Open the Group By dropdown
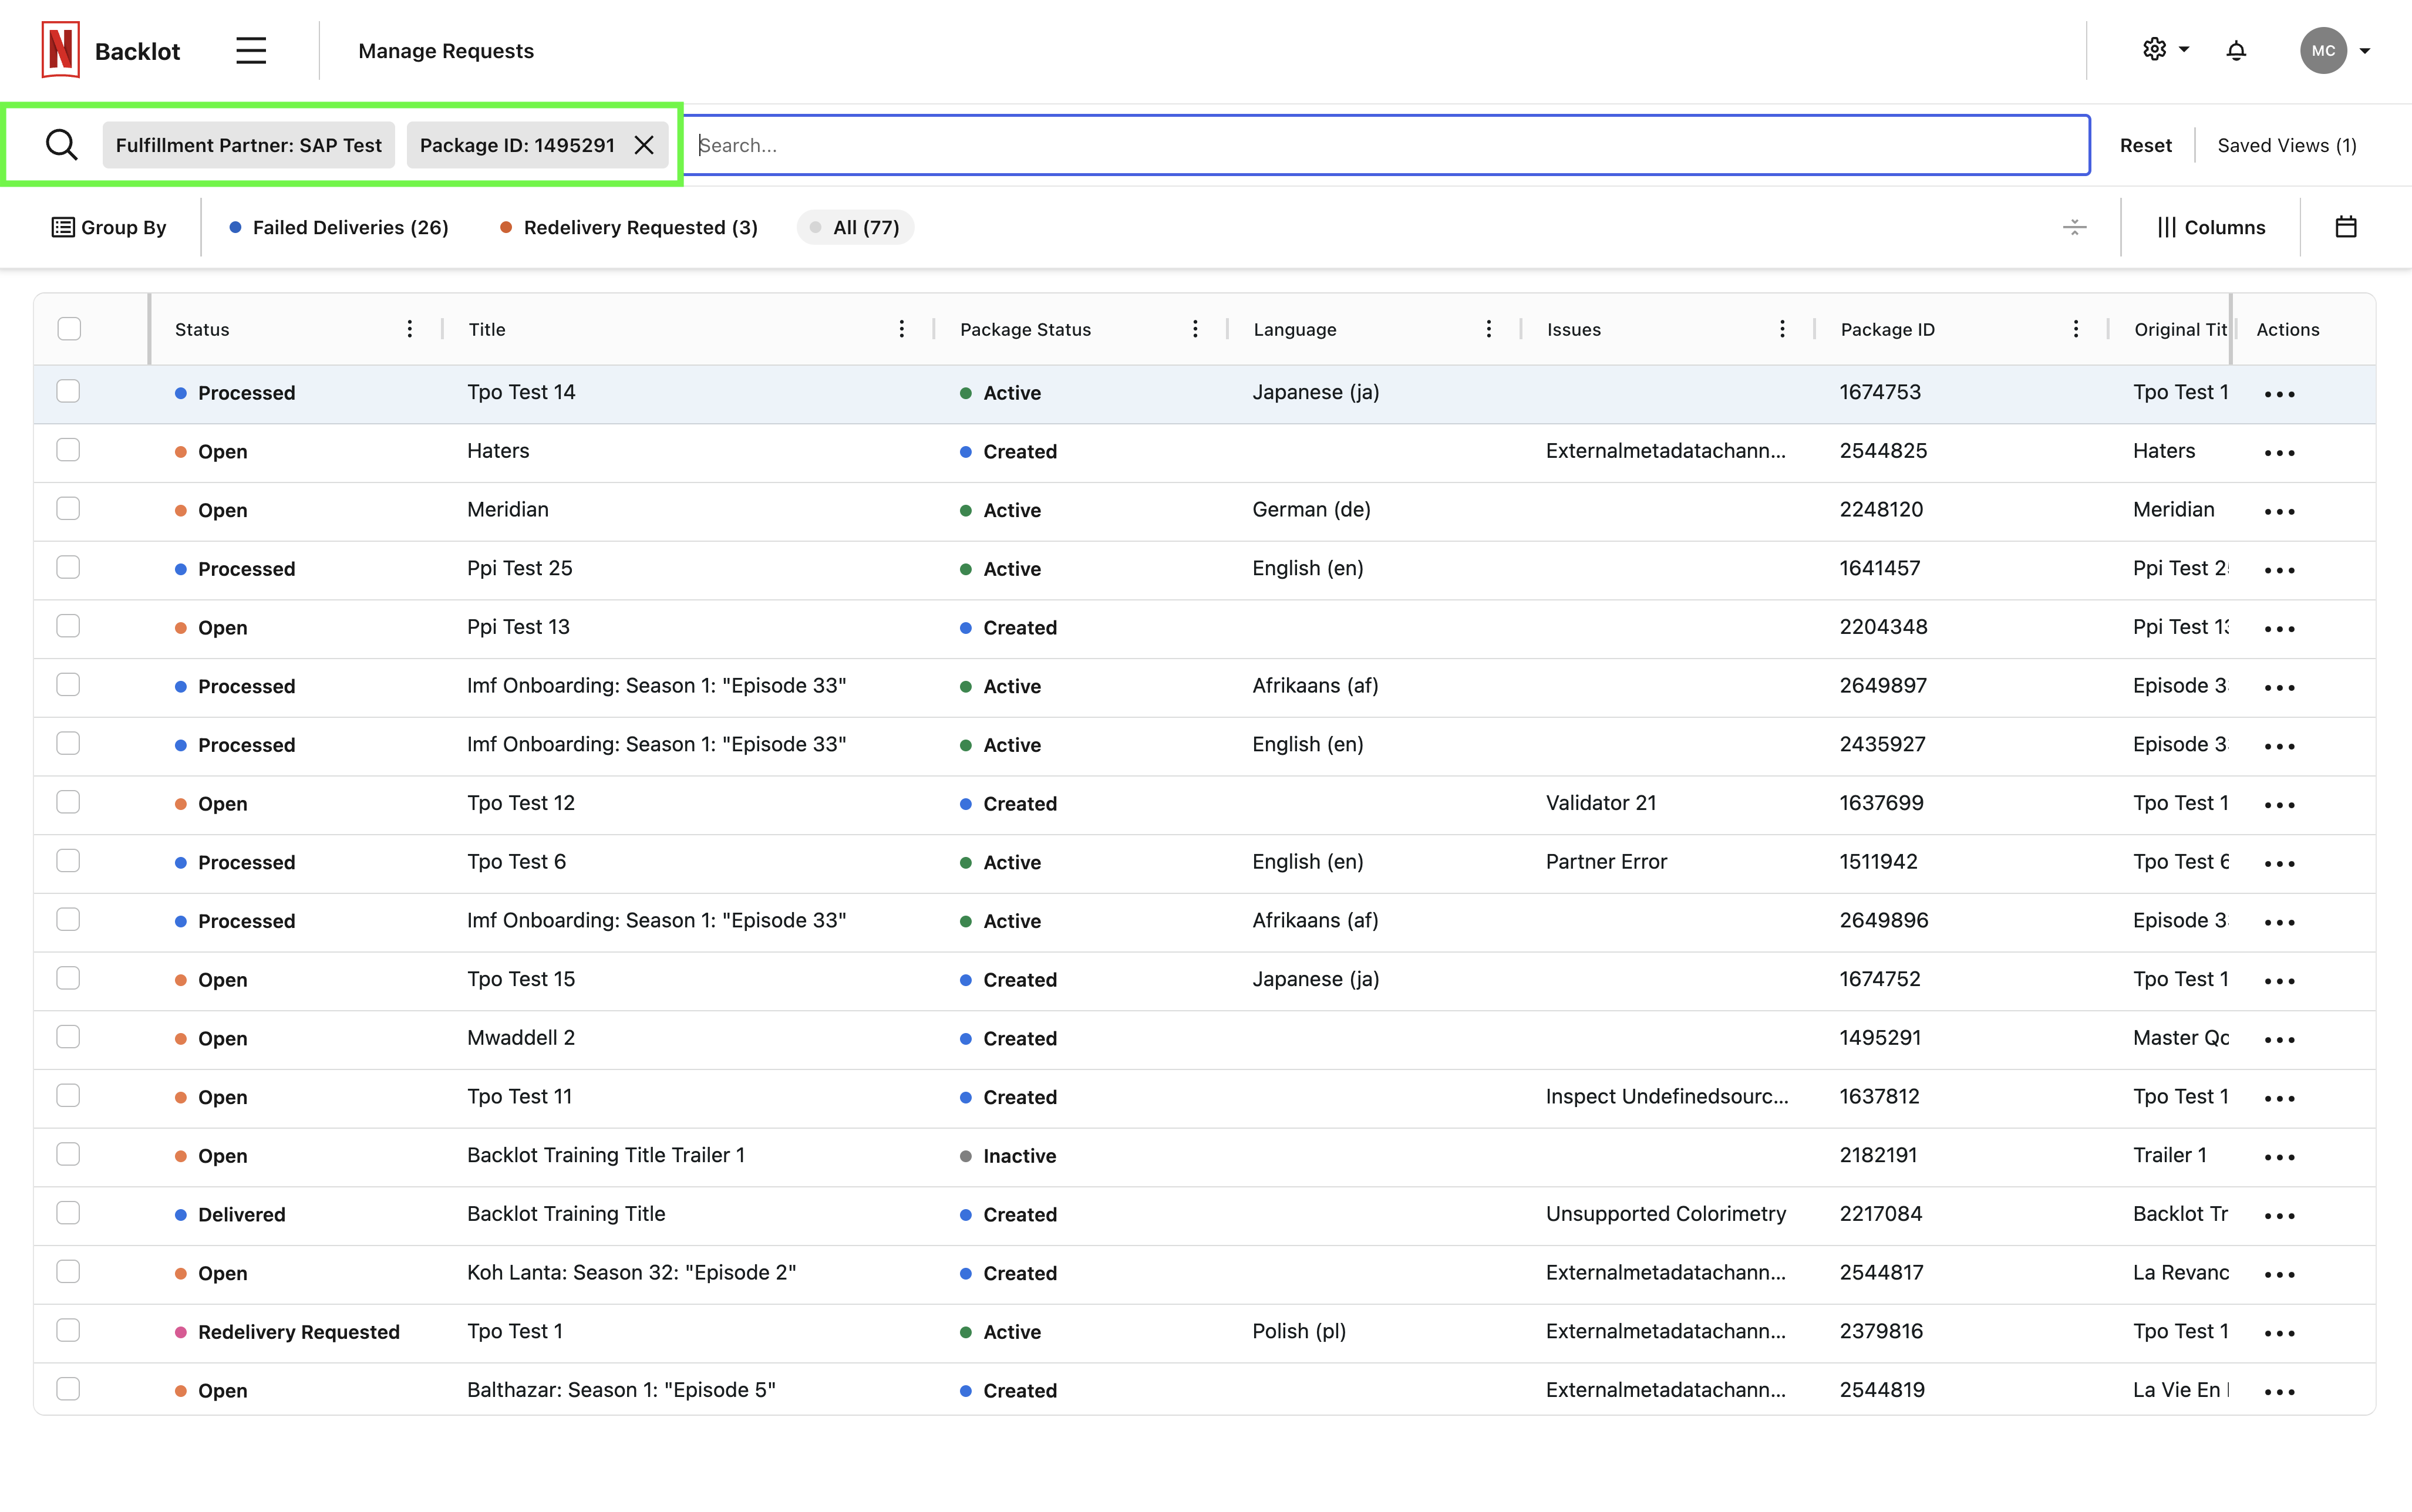The width and height of the screenshot is (2412, 1512). coord(109,227)
